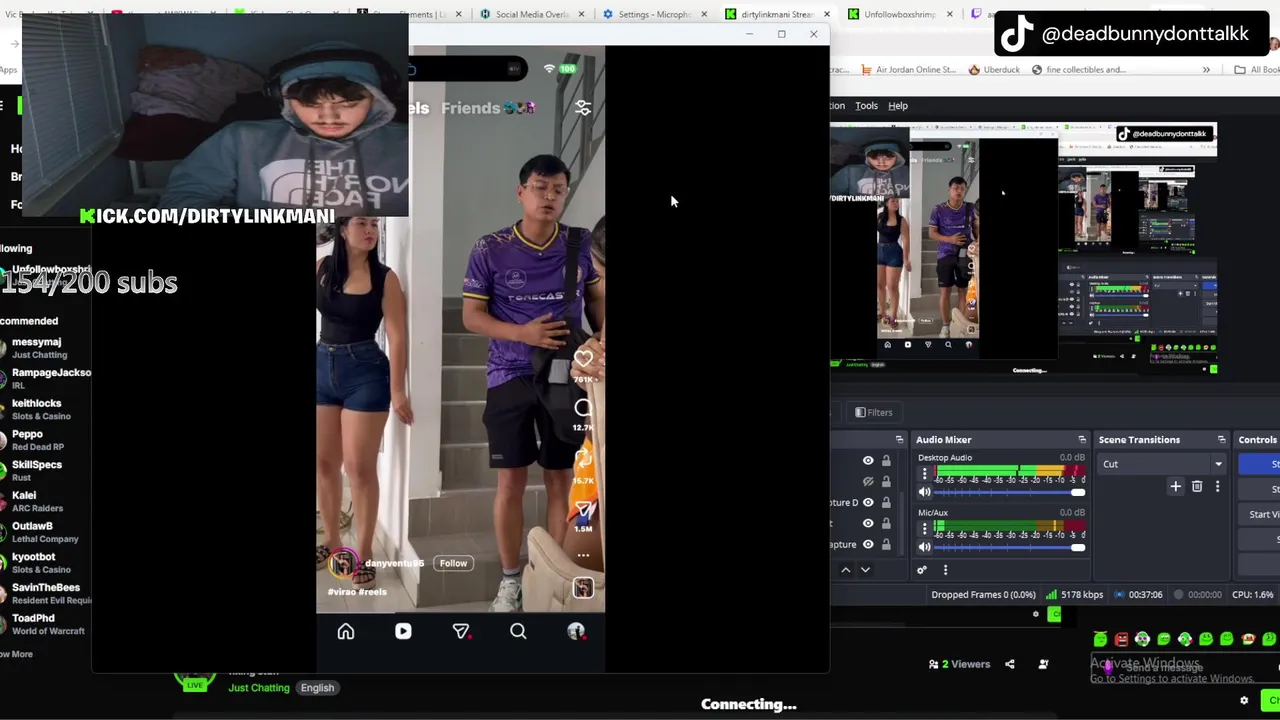Toggle visibility of the third source
This screenshot has height=720, width=1280.
[868, 502]
